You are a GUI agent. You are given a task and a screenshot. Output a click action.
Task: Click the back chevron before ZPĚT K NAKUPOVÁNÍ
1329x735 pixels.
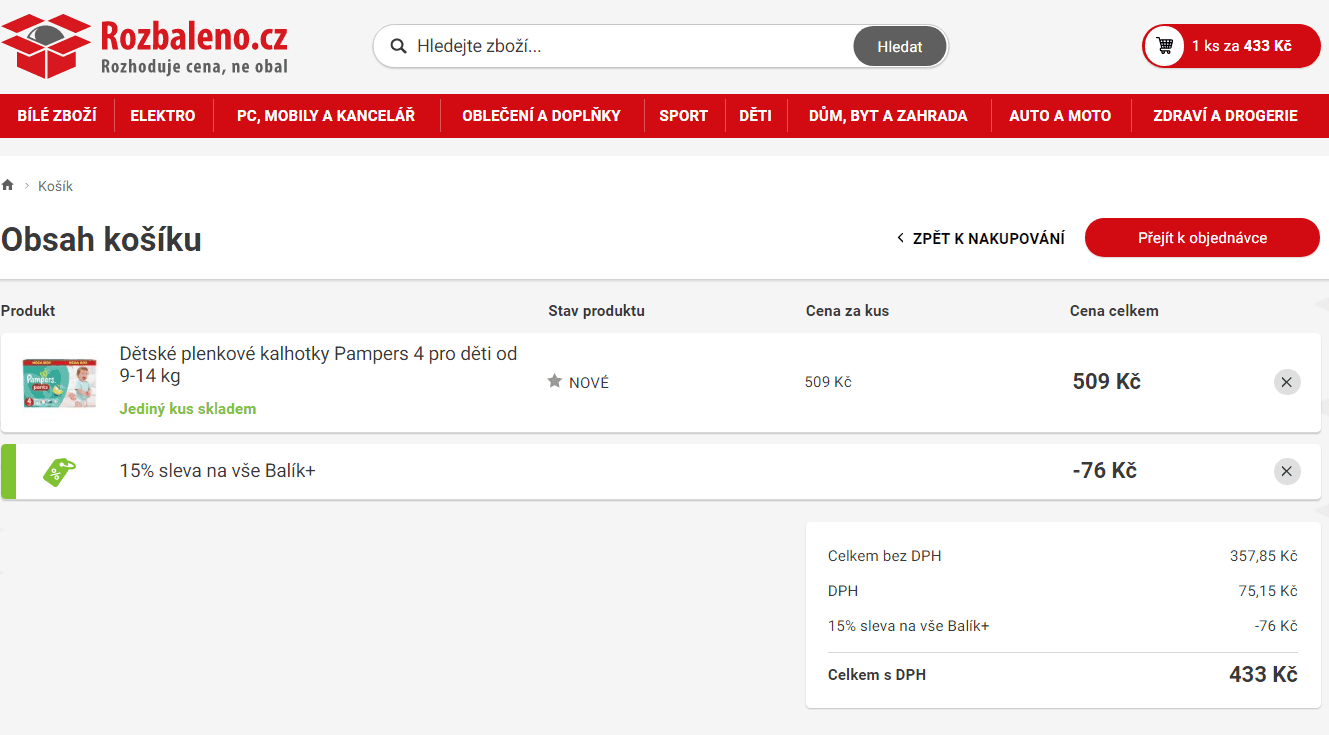[899, 238]
